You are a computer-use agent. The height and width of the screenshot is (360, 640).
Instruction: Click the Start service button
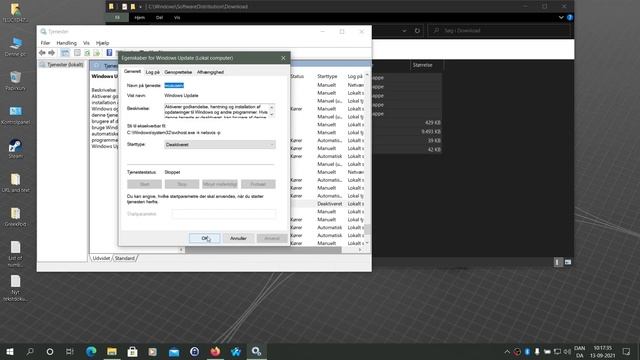tap(144, 184)
